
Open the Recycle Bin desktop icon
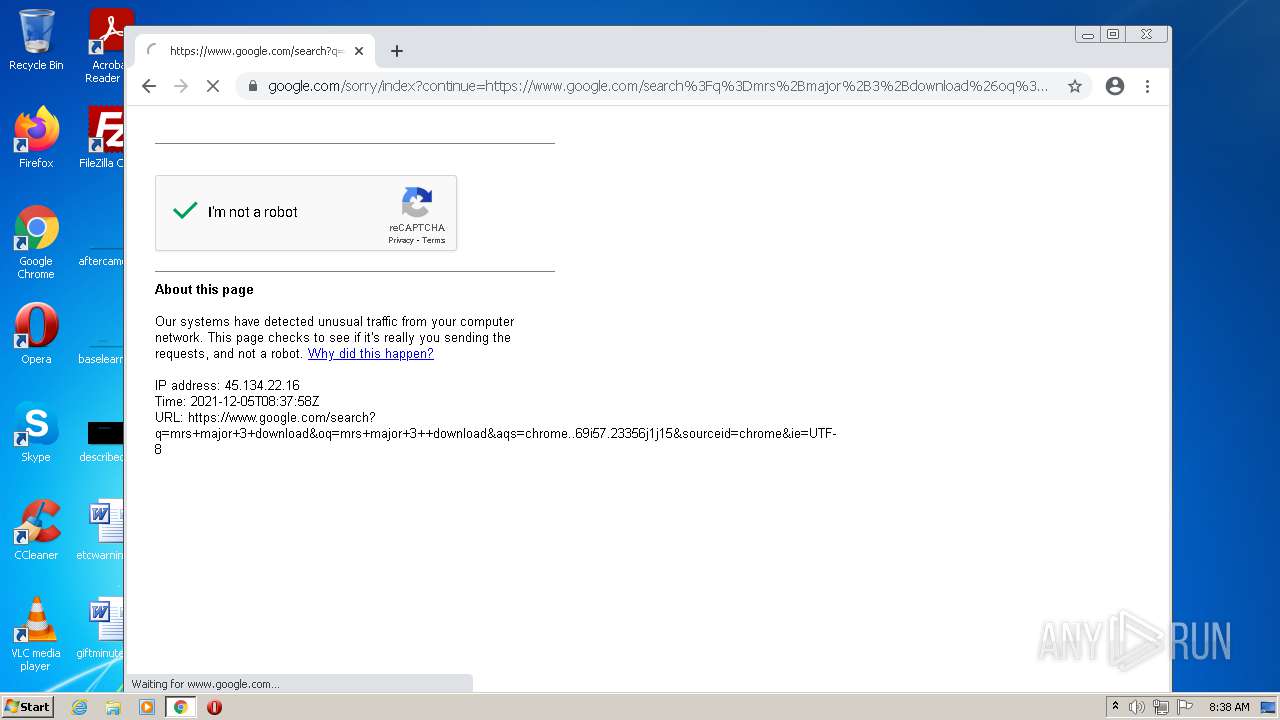36,40
